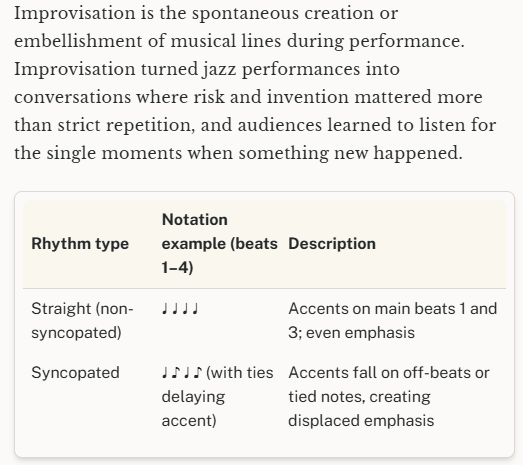This screenshot has height=465, width=523.
Task: Click the syncopated note symbols
Action: (x=182, y=373)
